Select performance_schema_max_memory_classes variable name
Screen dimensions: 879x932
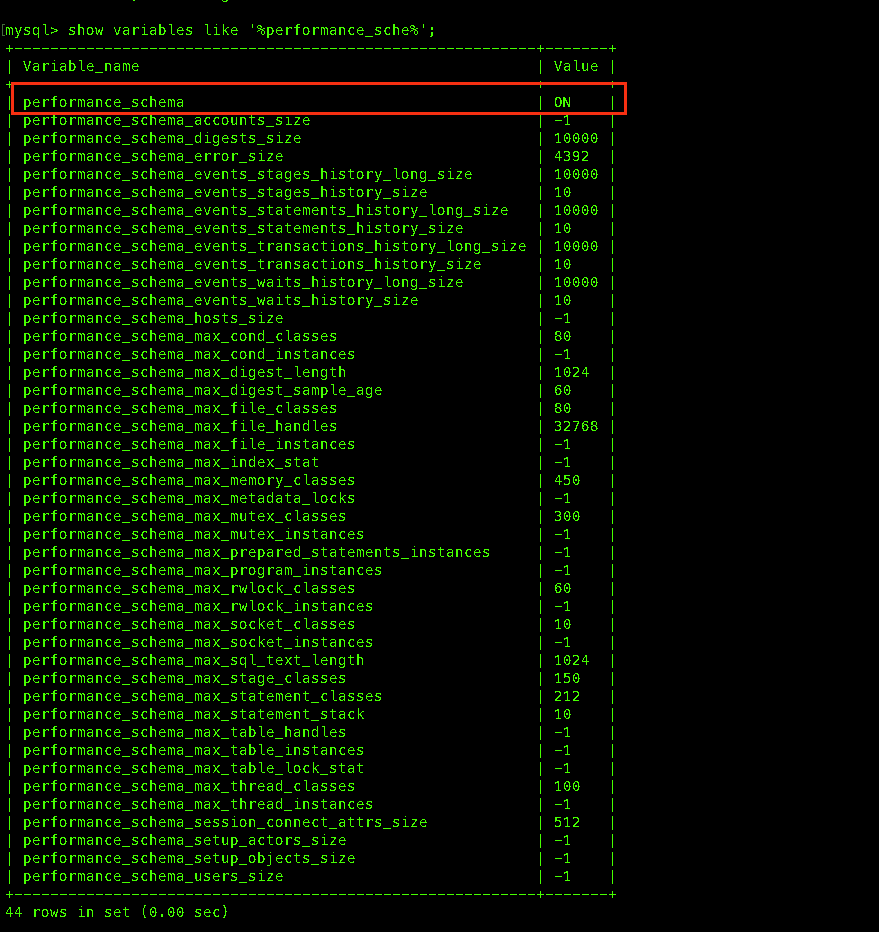coord(189,480)
